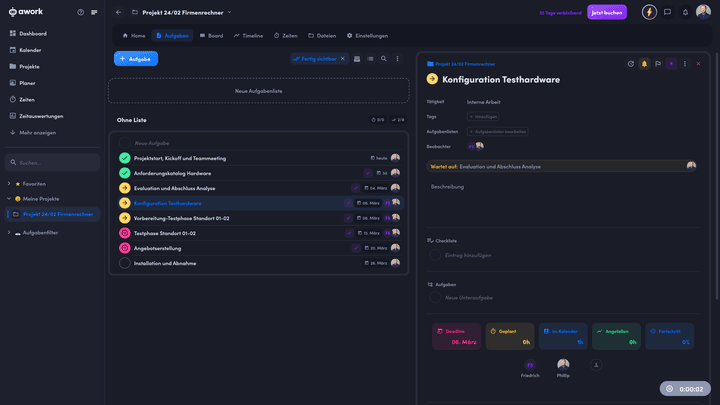Close the task detail panel

[x=697, y=63]
